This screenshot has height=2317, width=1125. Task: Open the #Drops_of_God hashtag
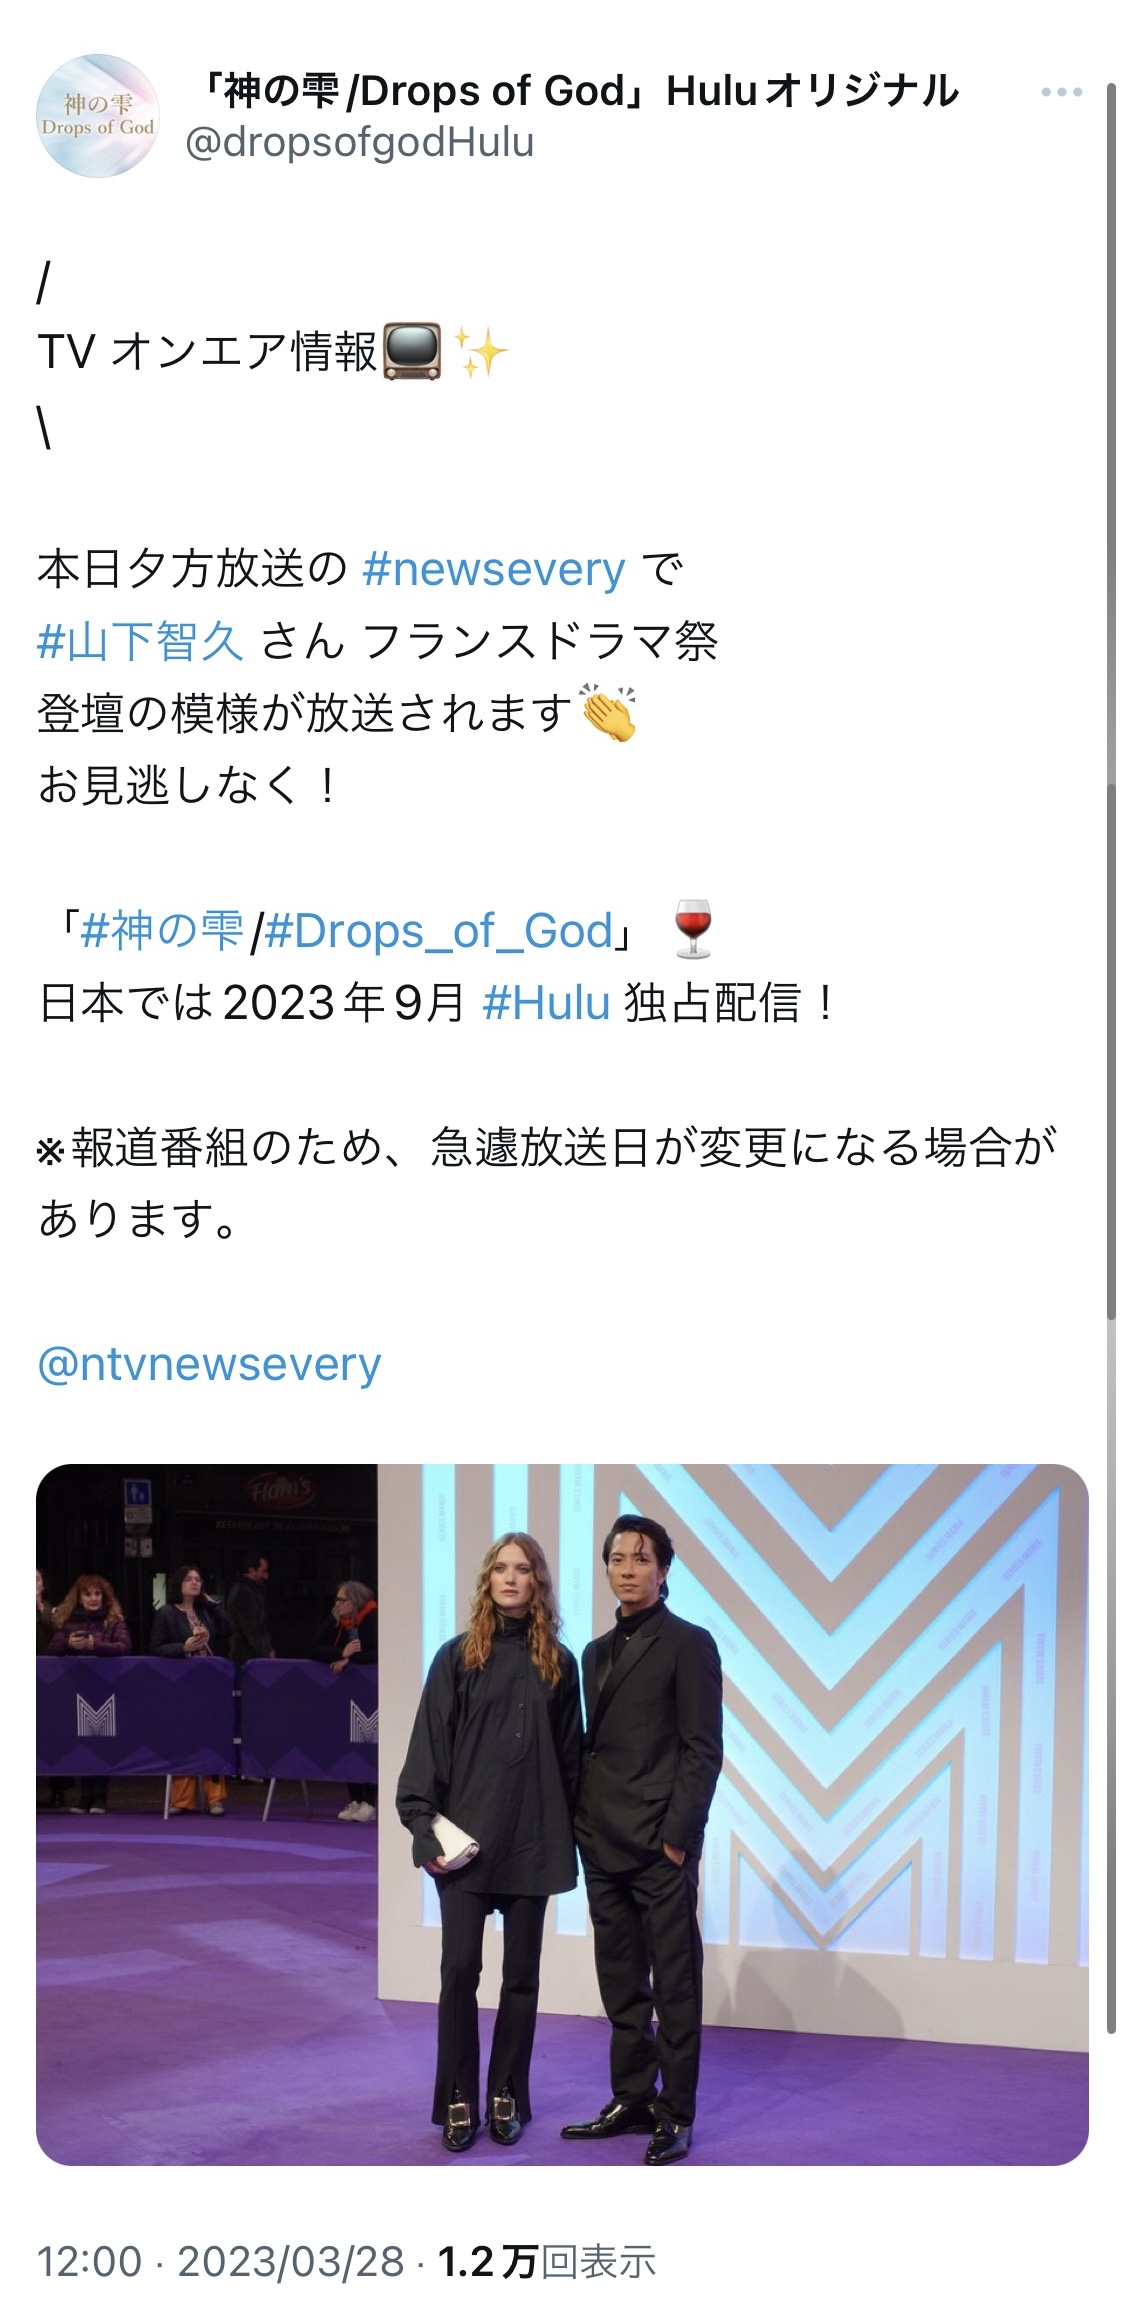point(439,931)
